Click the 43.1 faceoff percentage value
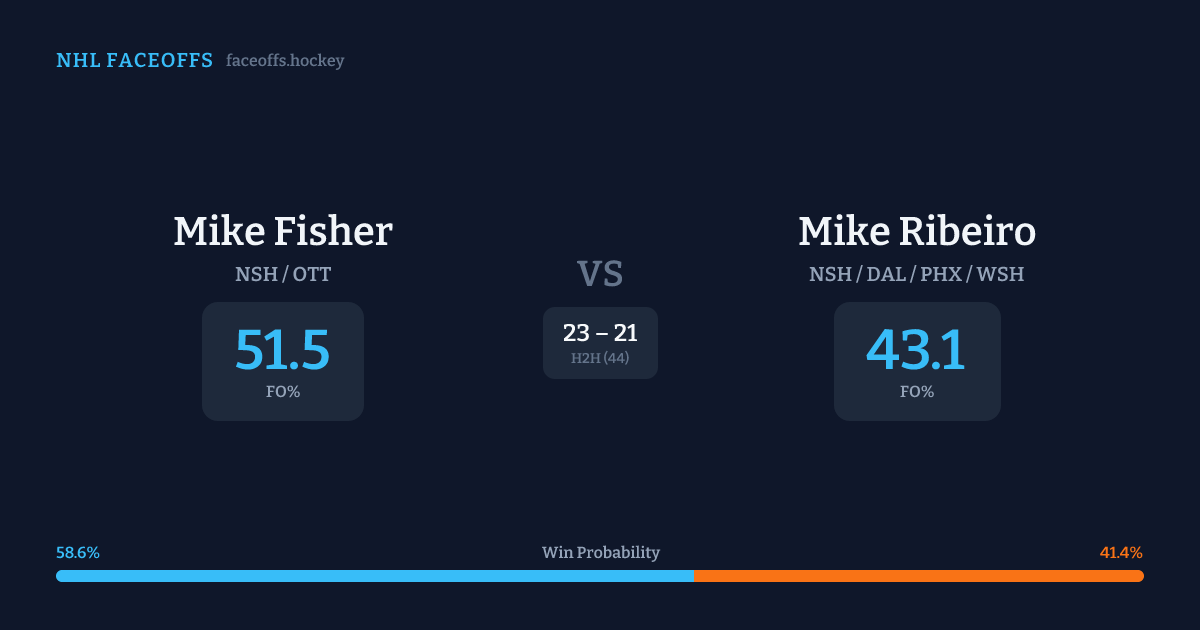 click(916, 350)
